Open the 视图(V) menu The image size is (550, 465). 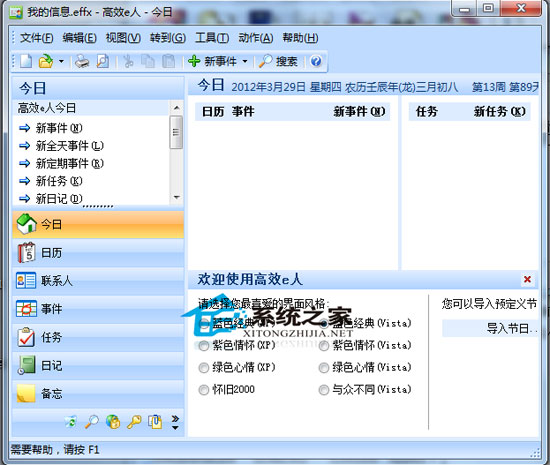tap(123, 38)
